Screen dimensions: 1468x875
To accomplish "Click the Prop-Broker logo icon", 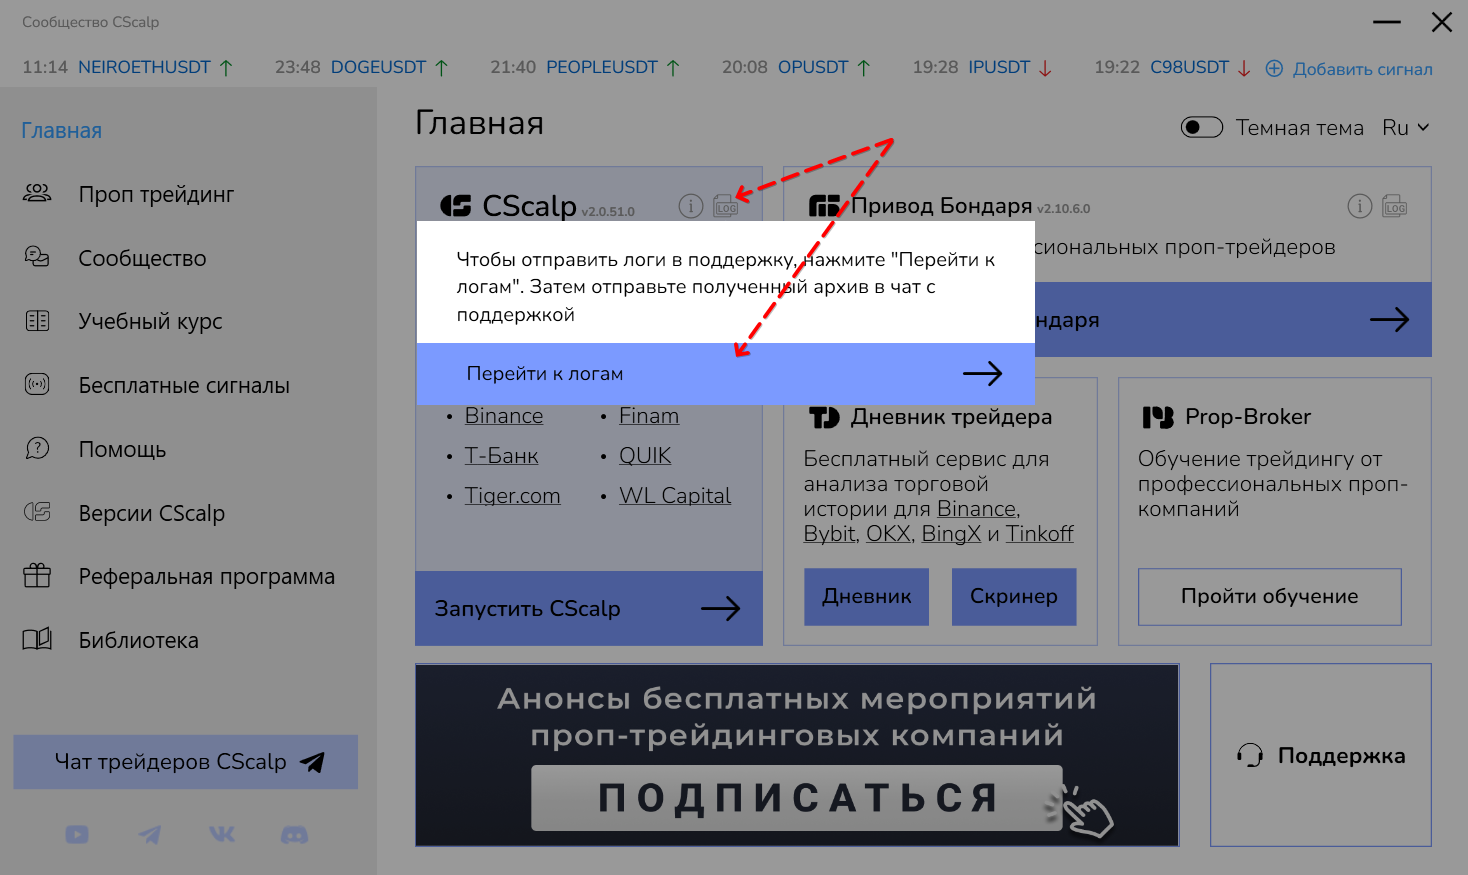I will [x=1158, y=416].
